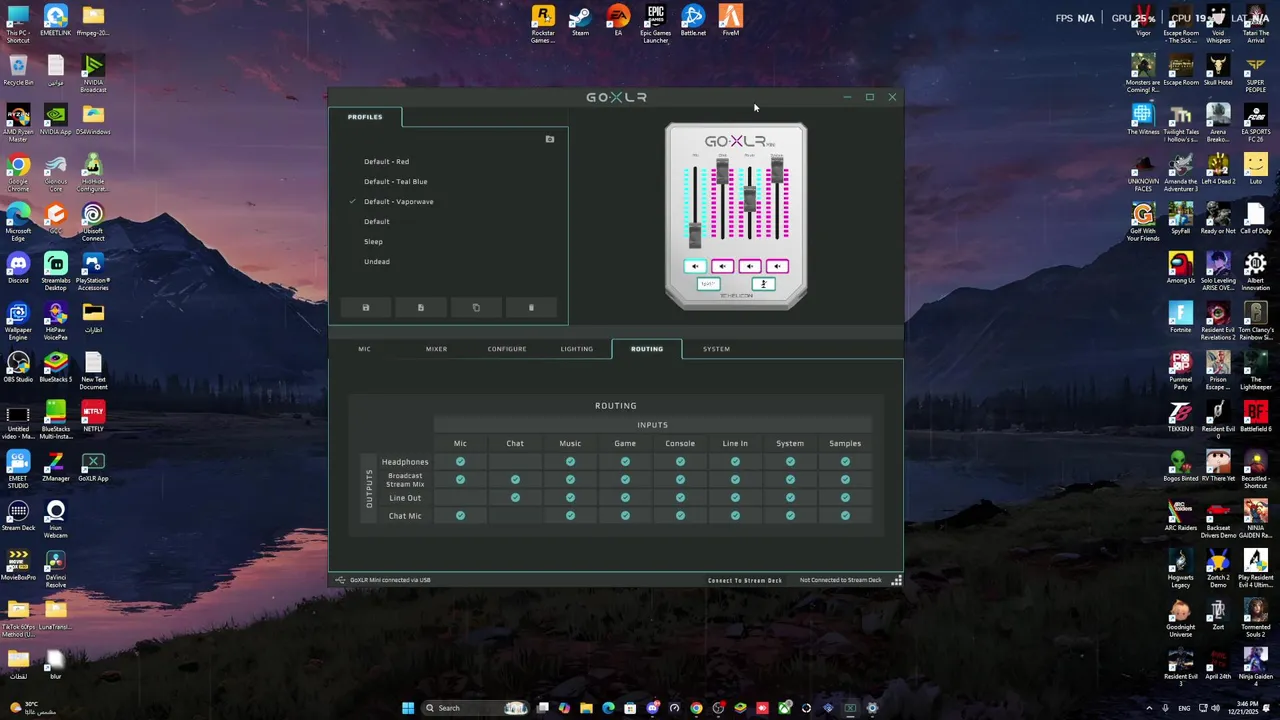Viewport: 1280px width, 720px height.
Task: Open the System tab
Action: coord(716,349)
